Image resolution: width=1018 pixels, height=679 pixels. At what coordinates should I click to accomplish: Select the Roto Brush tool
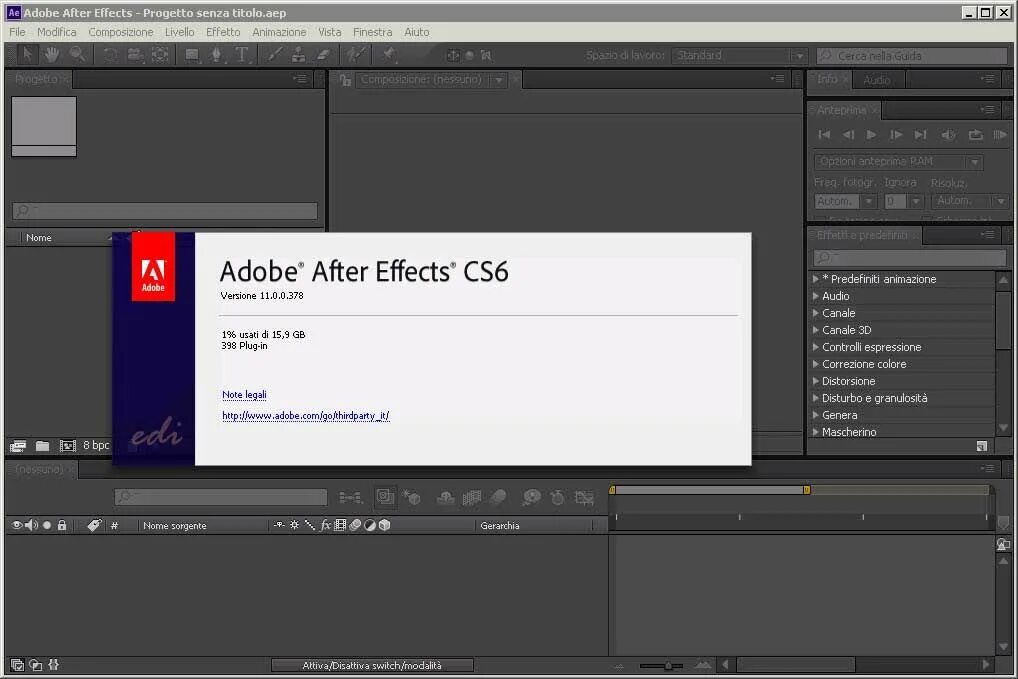click(356, 55)
